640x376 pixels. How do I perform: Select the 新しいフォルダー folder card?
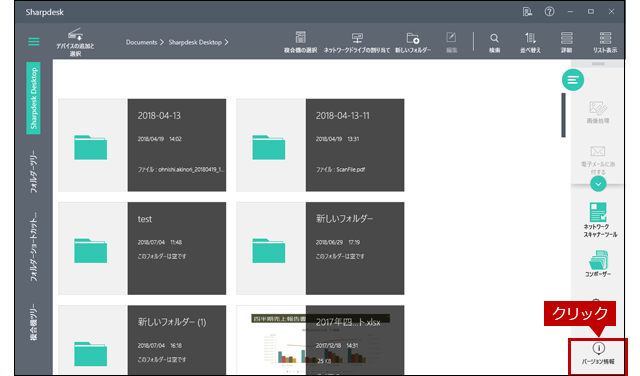[x=320, y=248]
